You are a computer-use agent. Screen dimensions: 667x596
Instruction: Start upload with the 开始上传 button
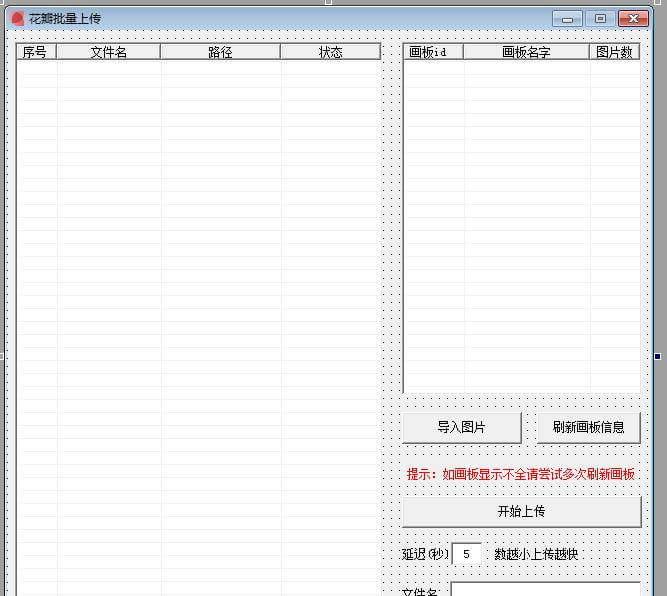click(521, 511)
